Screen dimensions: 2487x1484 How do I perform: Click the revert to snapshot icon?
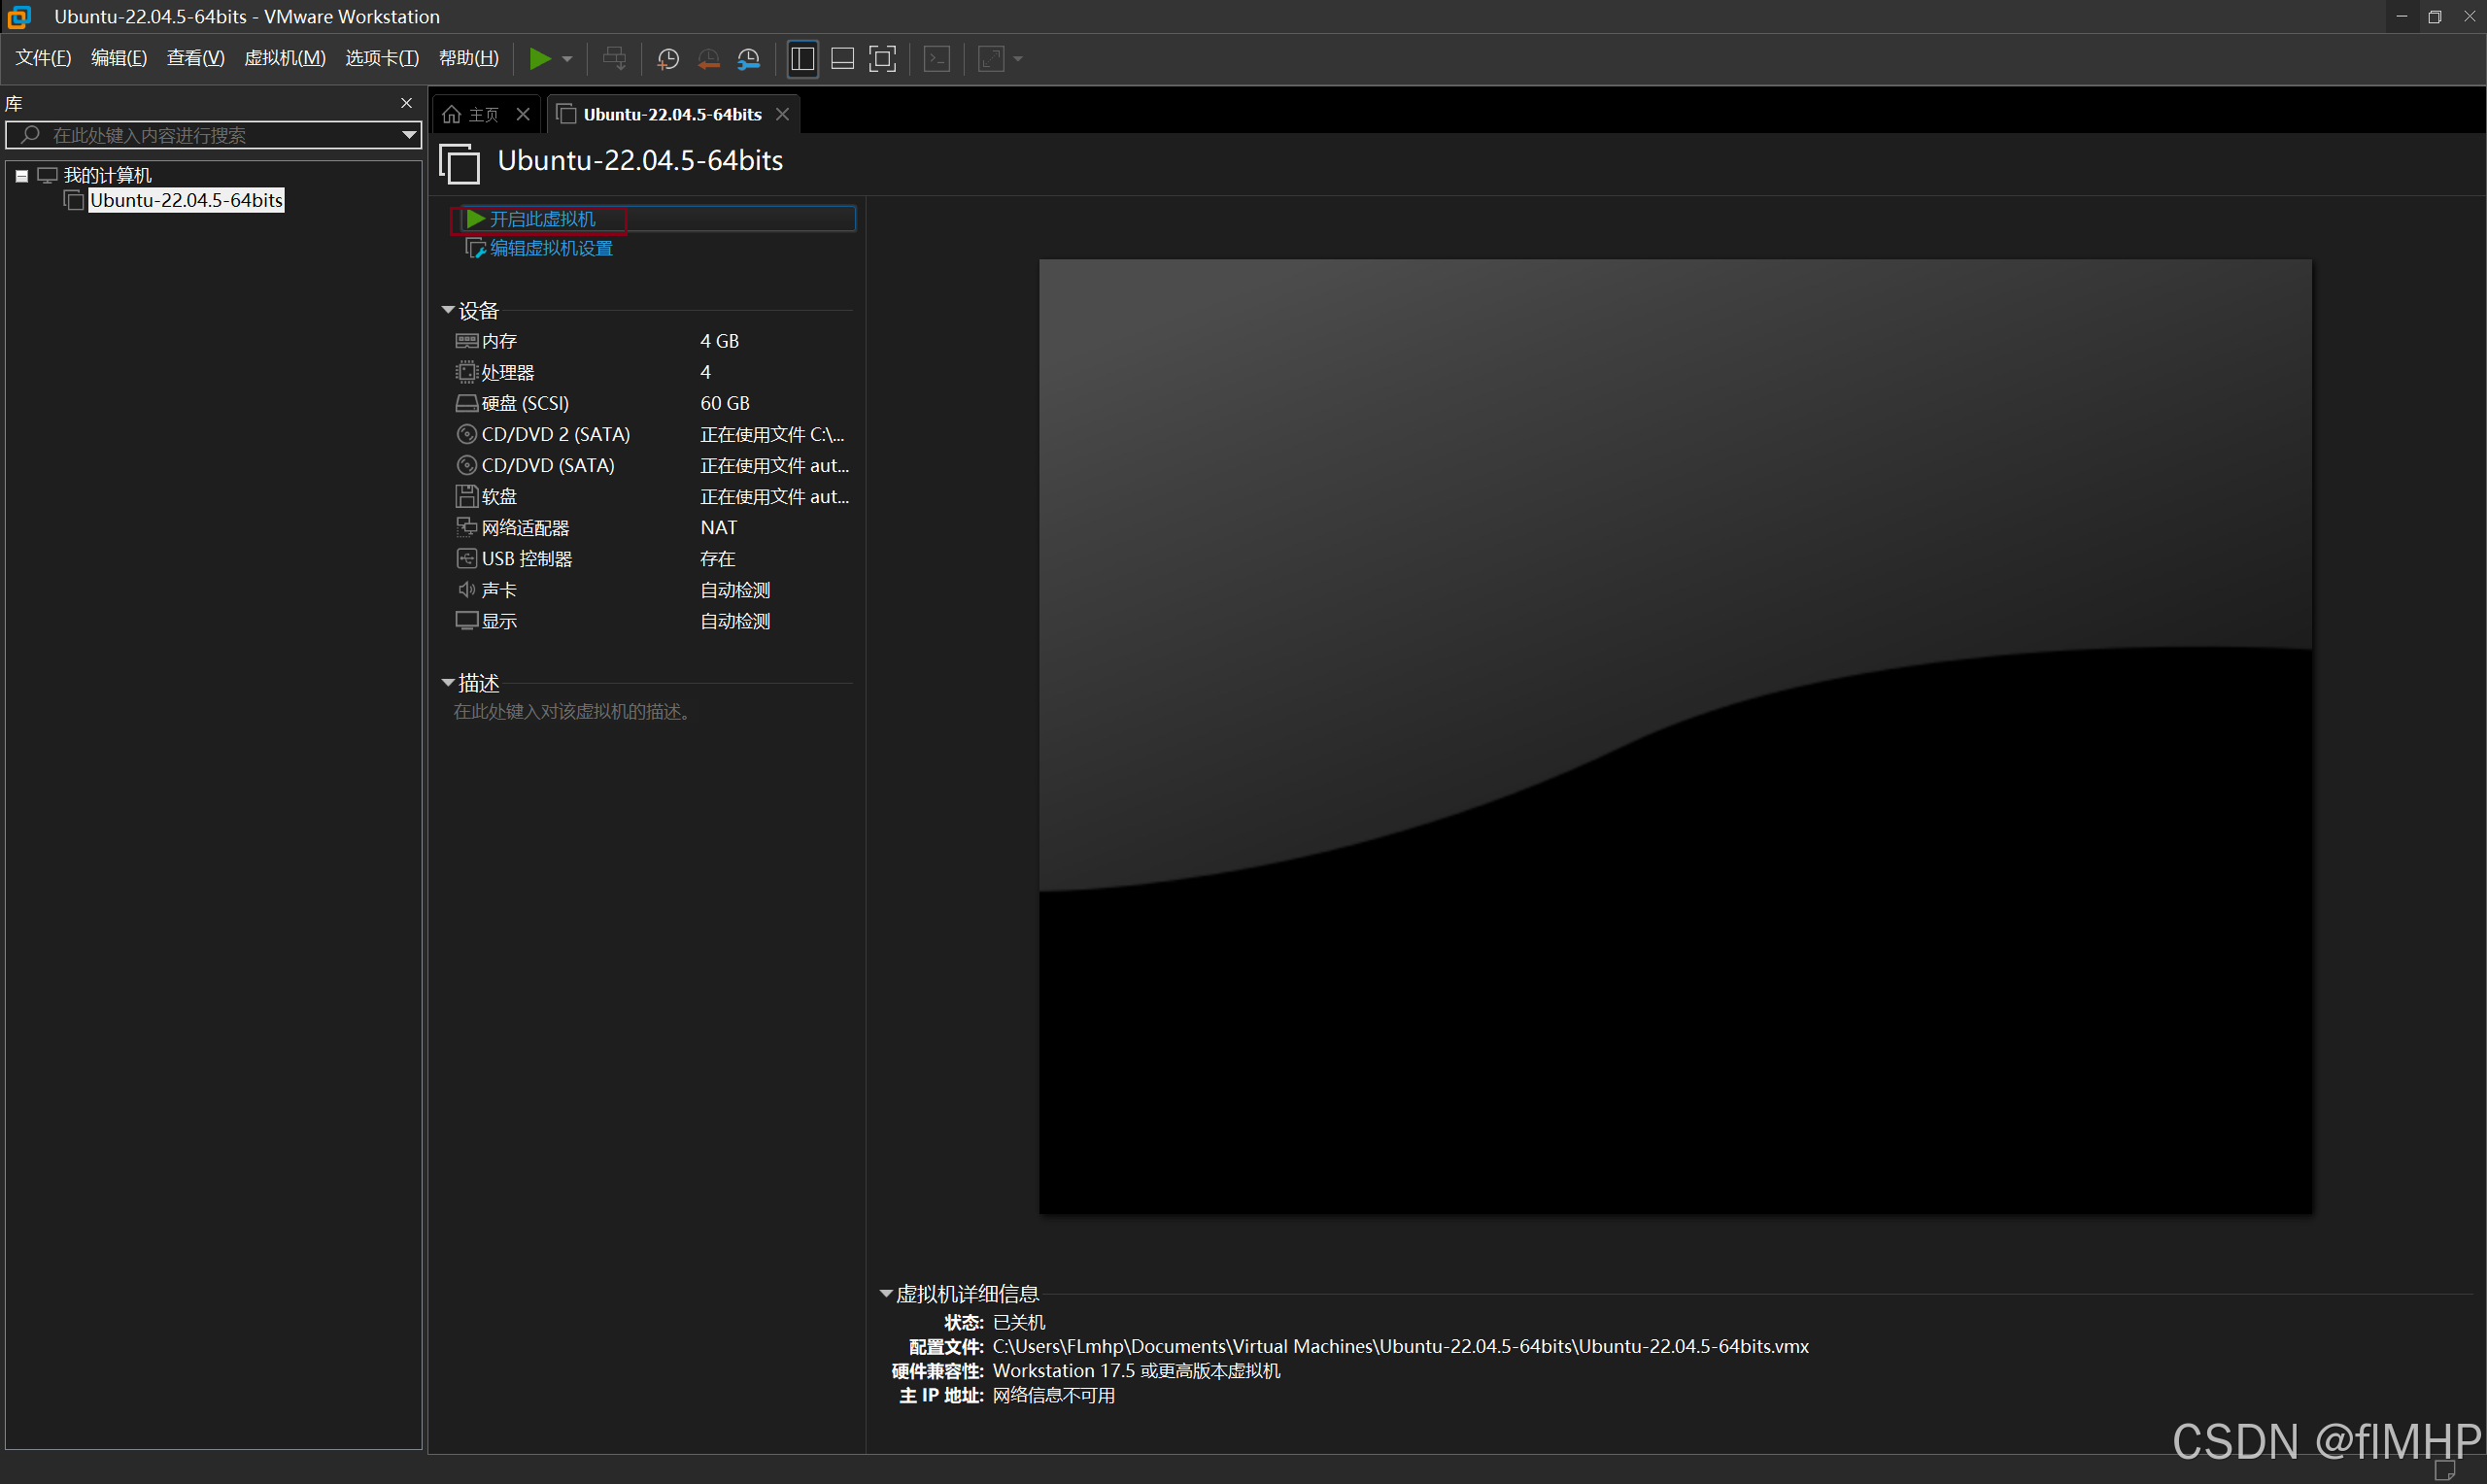(709, 59)
